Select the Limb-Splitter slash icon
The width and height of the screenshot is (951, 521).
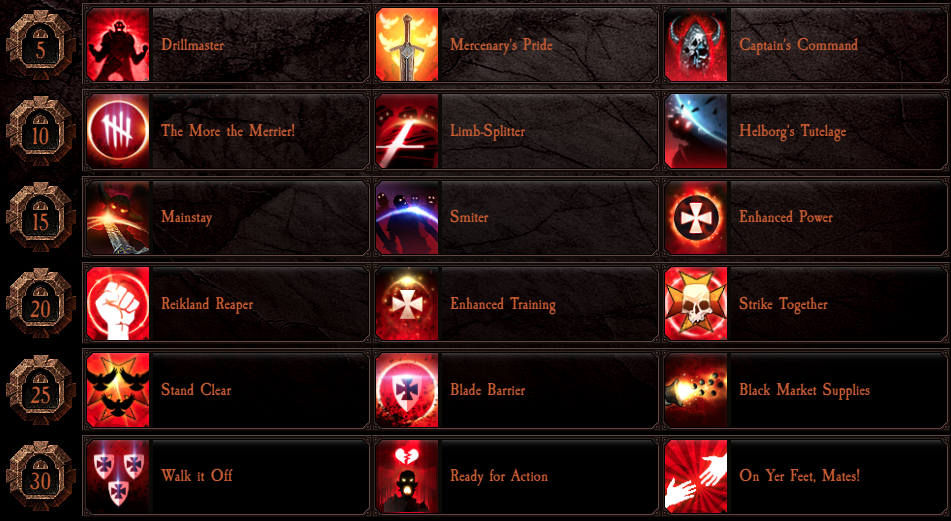[407, 131]
